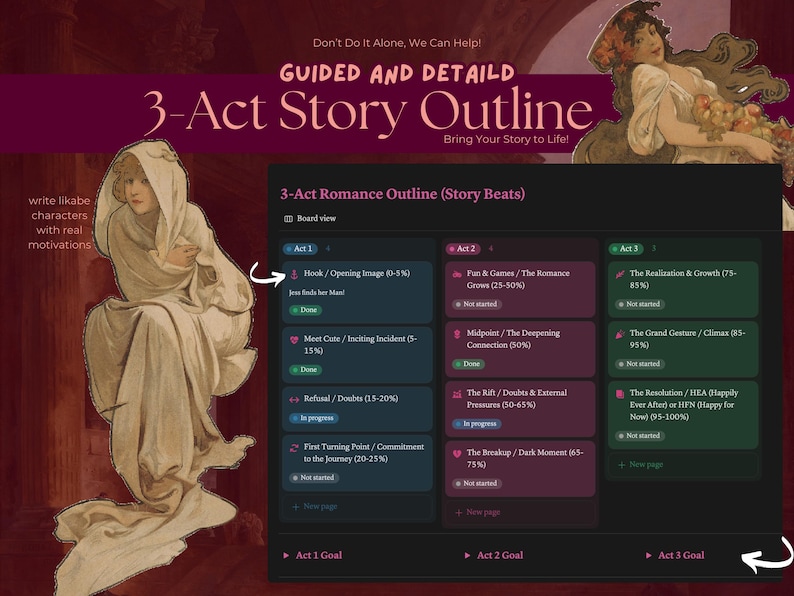Click Not started status on Fun & Games card
Screen dimensions: 794x596
pyautogui.click(x=477, y=304)
